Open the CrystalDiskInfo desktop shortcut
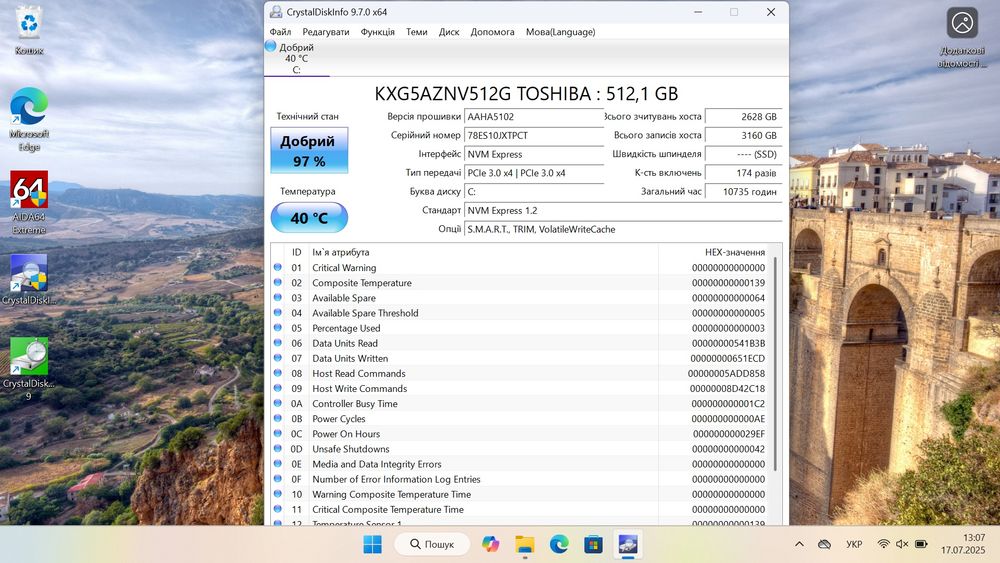Screen dimensions: 1000x563 pyautogui.click(x=29, y=280)
